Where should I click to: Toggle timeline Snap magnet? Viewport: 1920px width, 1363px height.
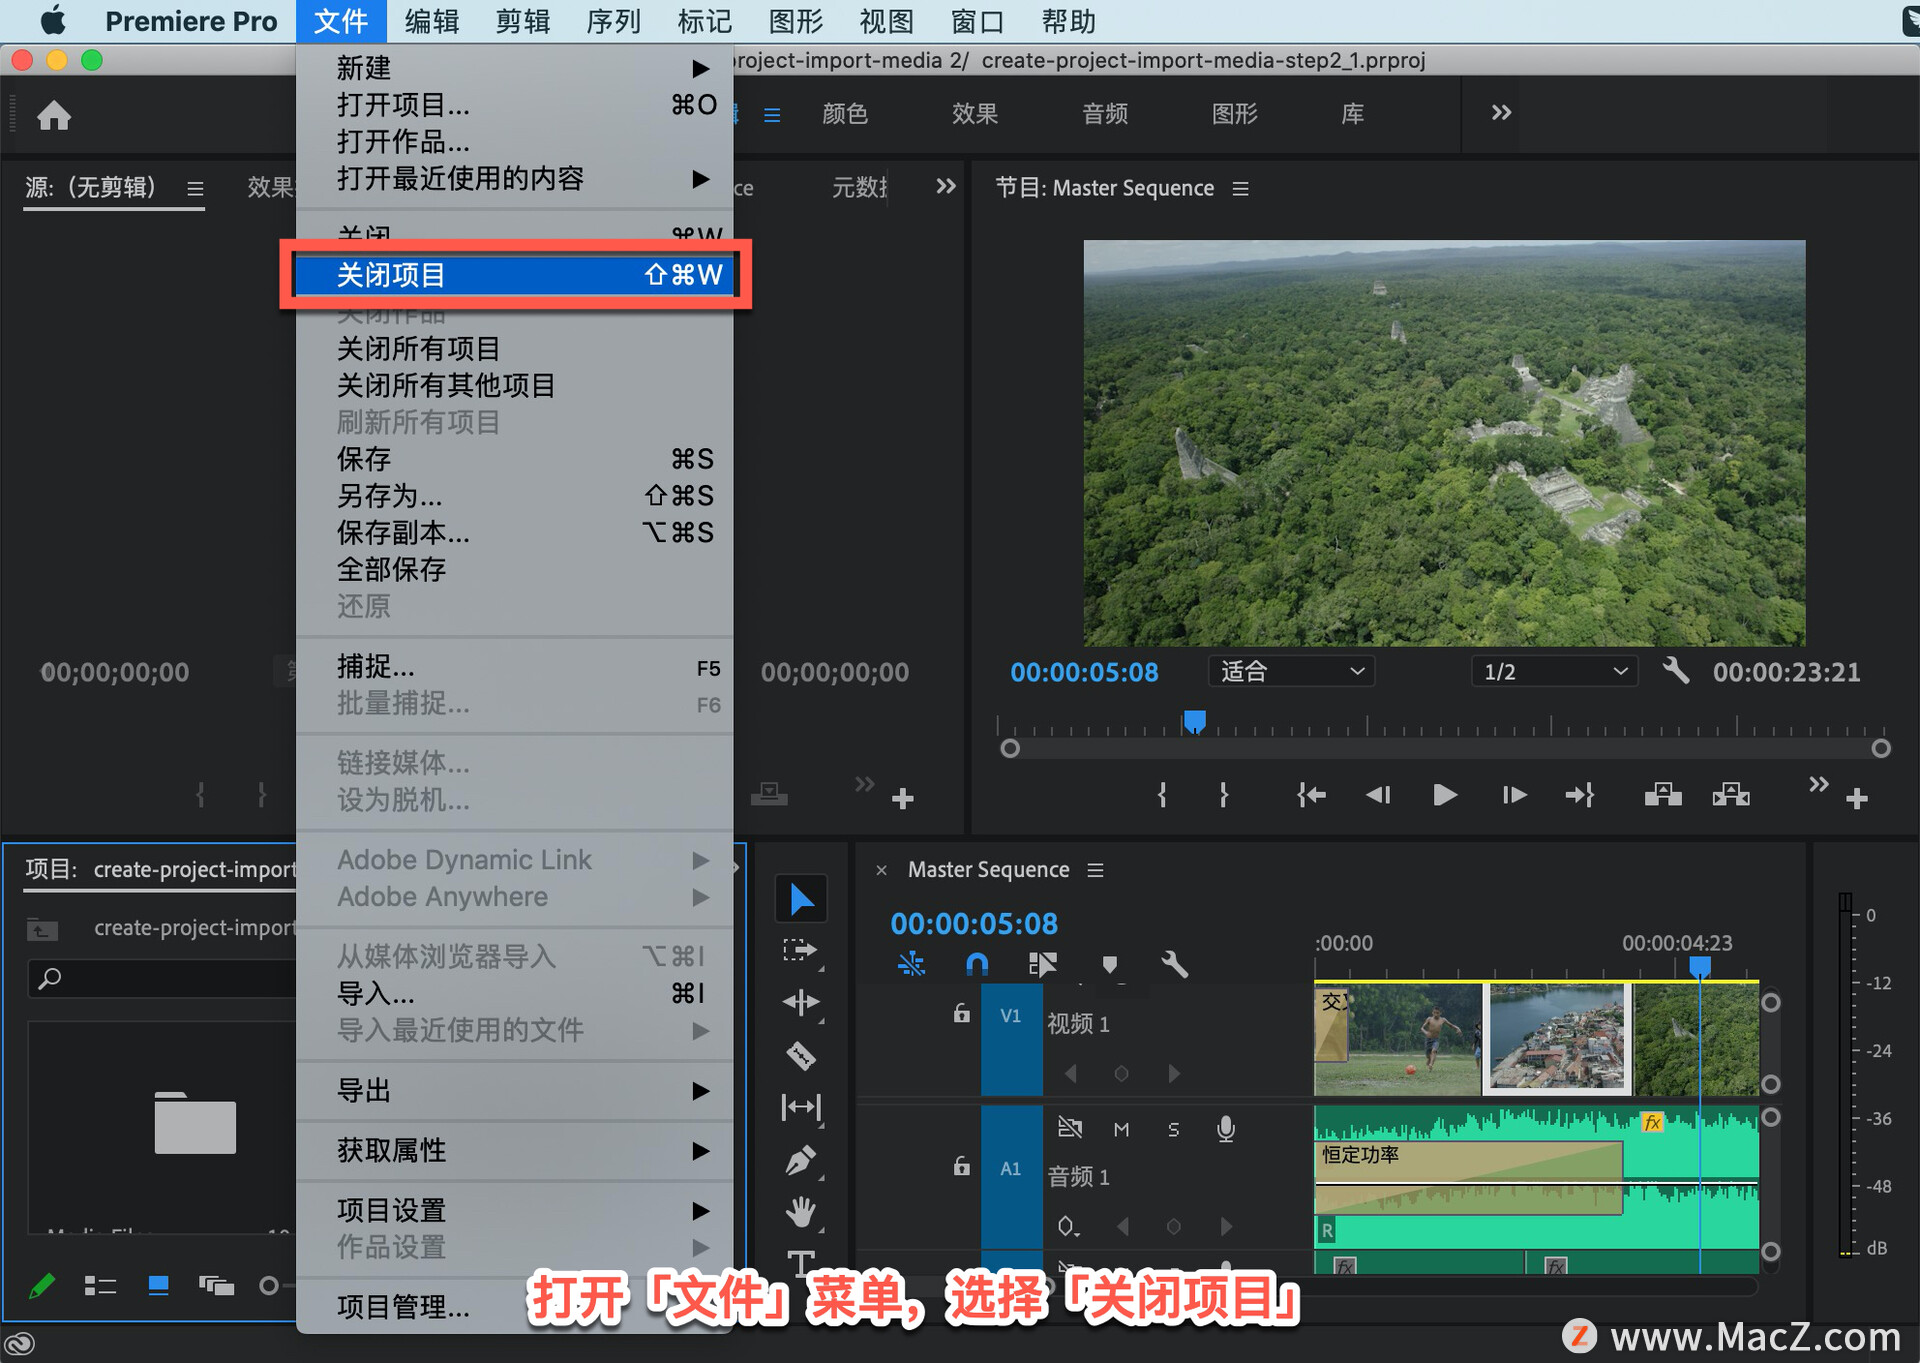977,964
